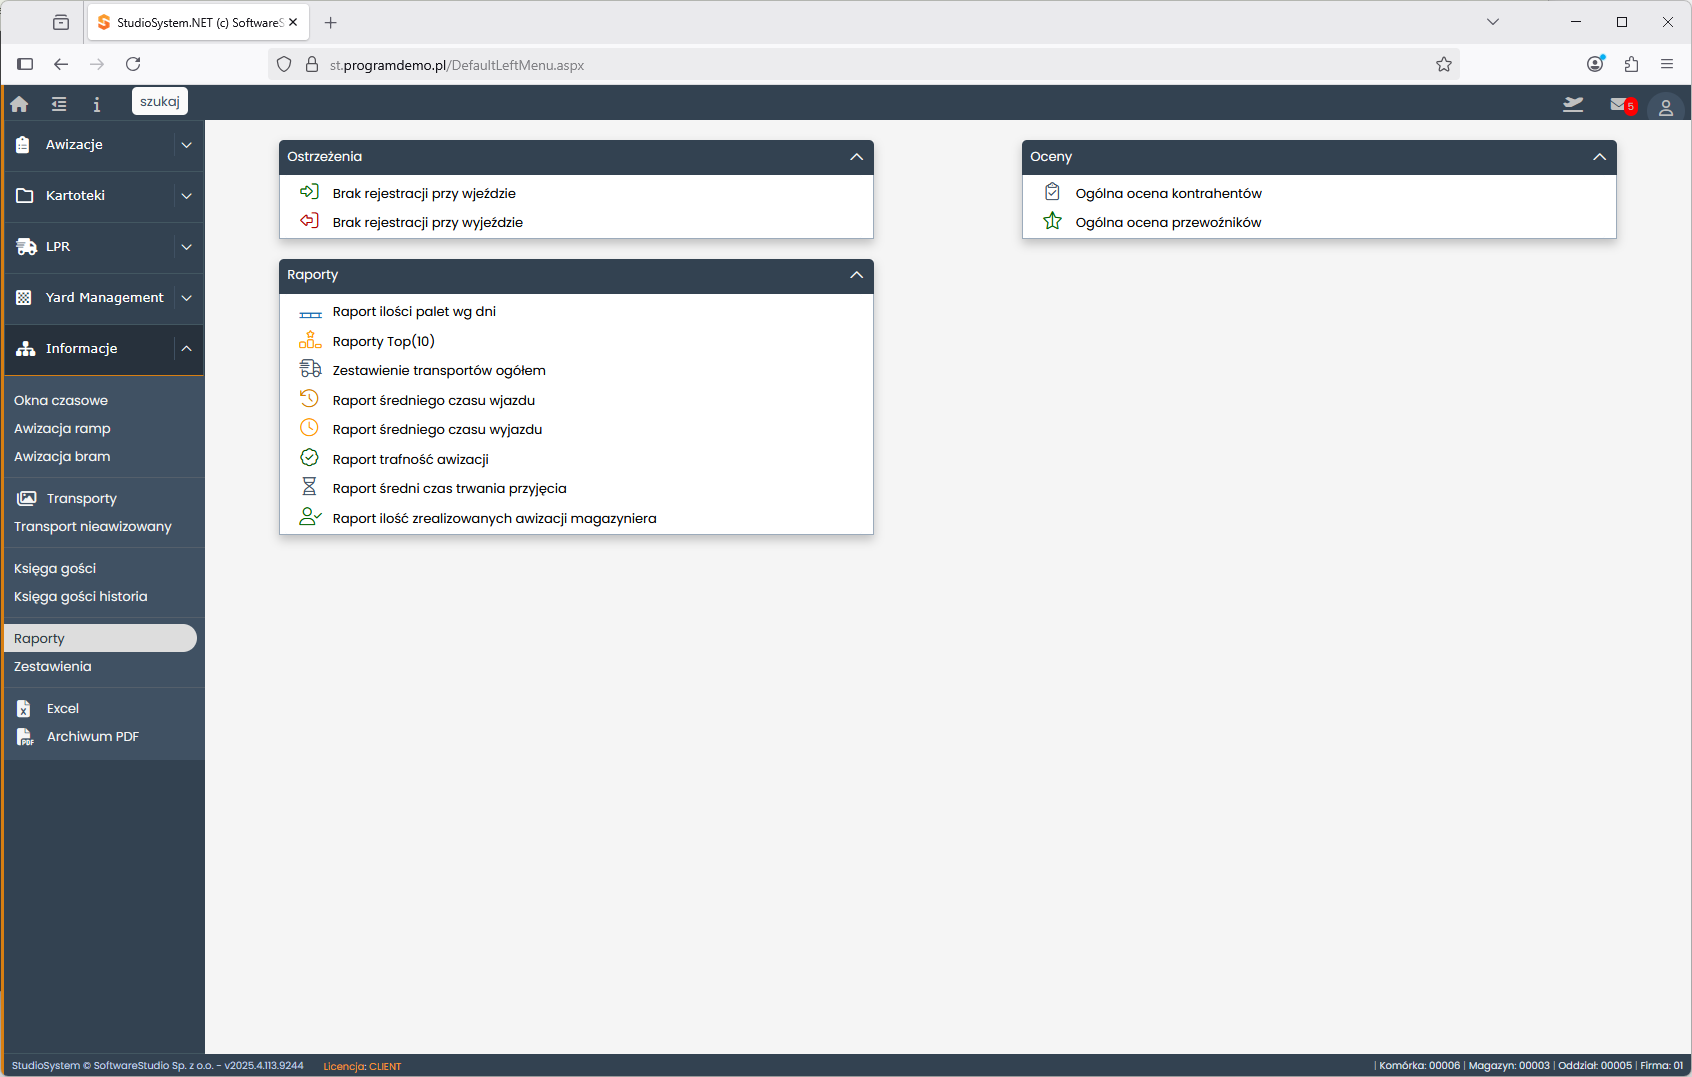The image size is (1692, 1077).
Task: Collapse the Informacje sidebar section
Action: (x=186, y=348)
